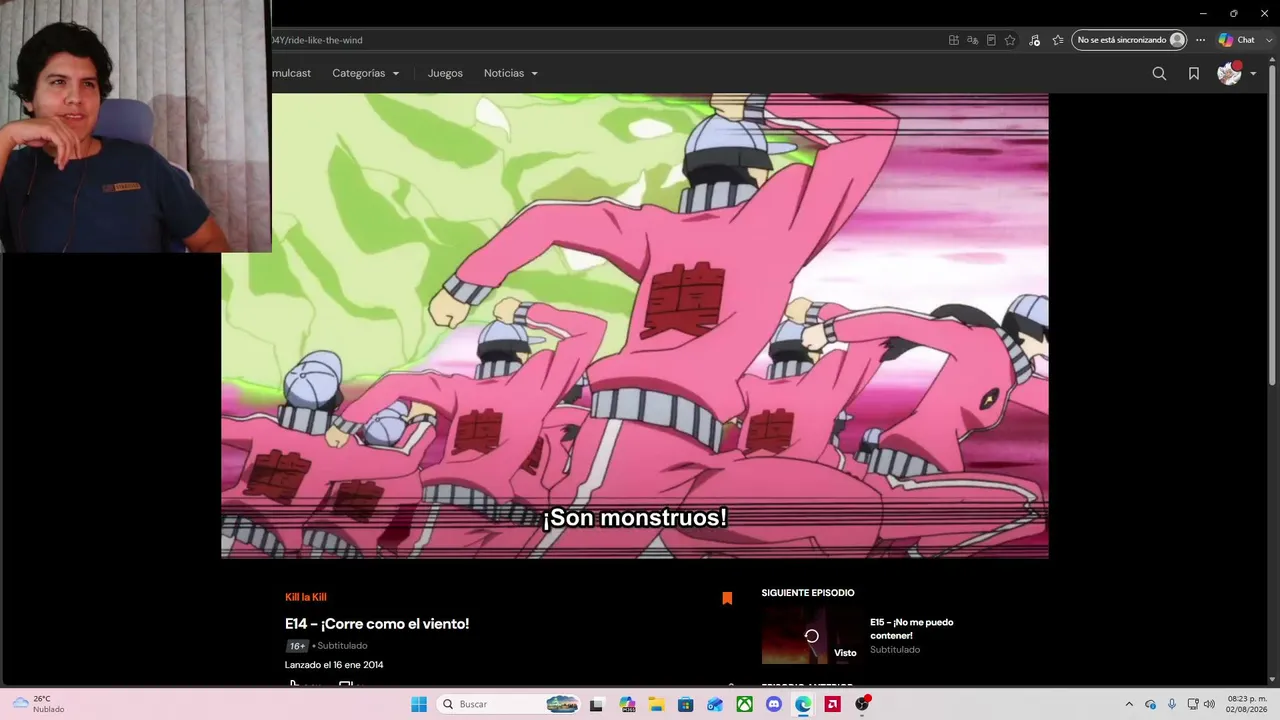Image resolution: width=1280 pixels, height=720 pixels.
Task: Add this page to favorites star
Action: coord(1010,40)
